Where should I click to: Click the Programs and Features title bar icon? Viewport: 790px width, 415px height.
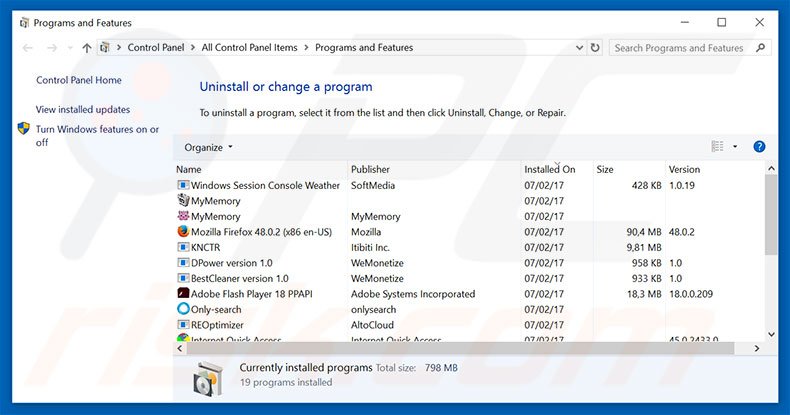24,23
